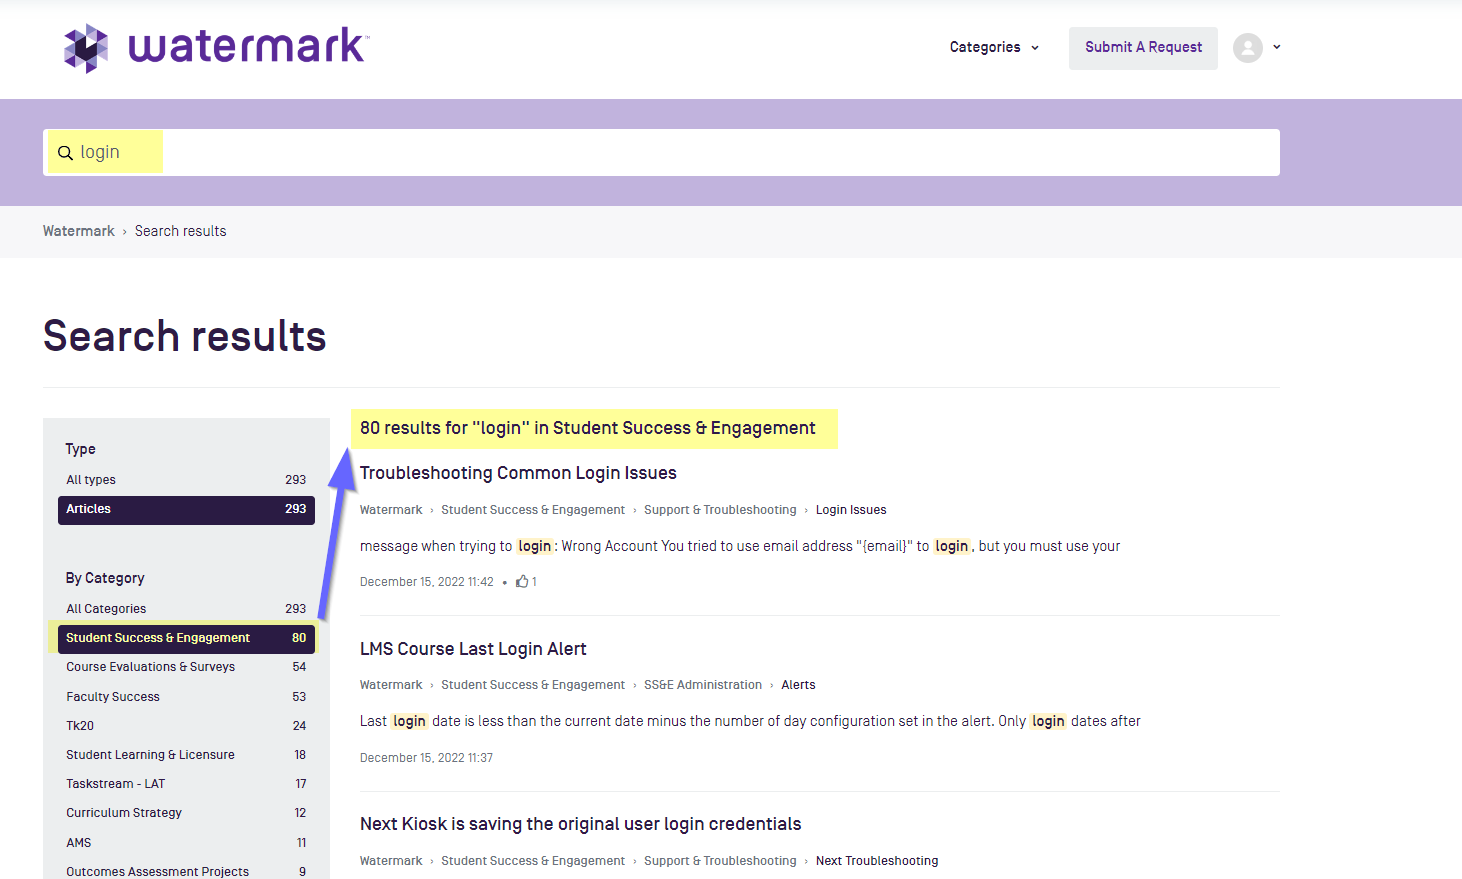Click Student Success & Engagement in second result

coord(533,685)
